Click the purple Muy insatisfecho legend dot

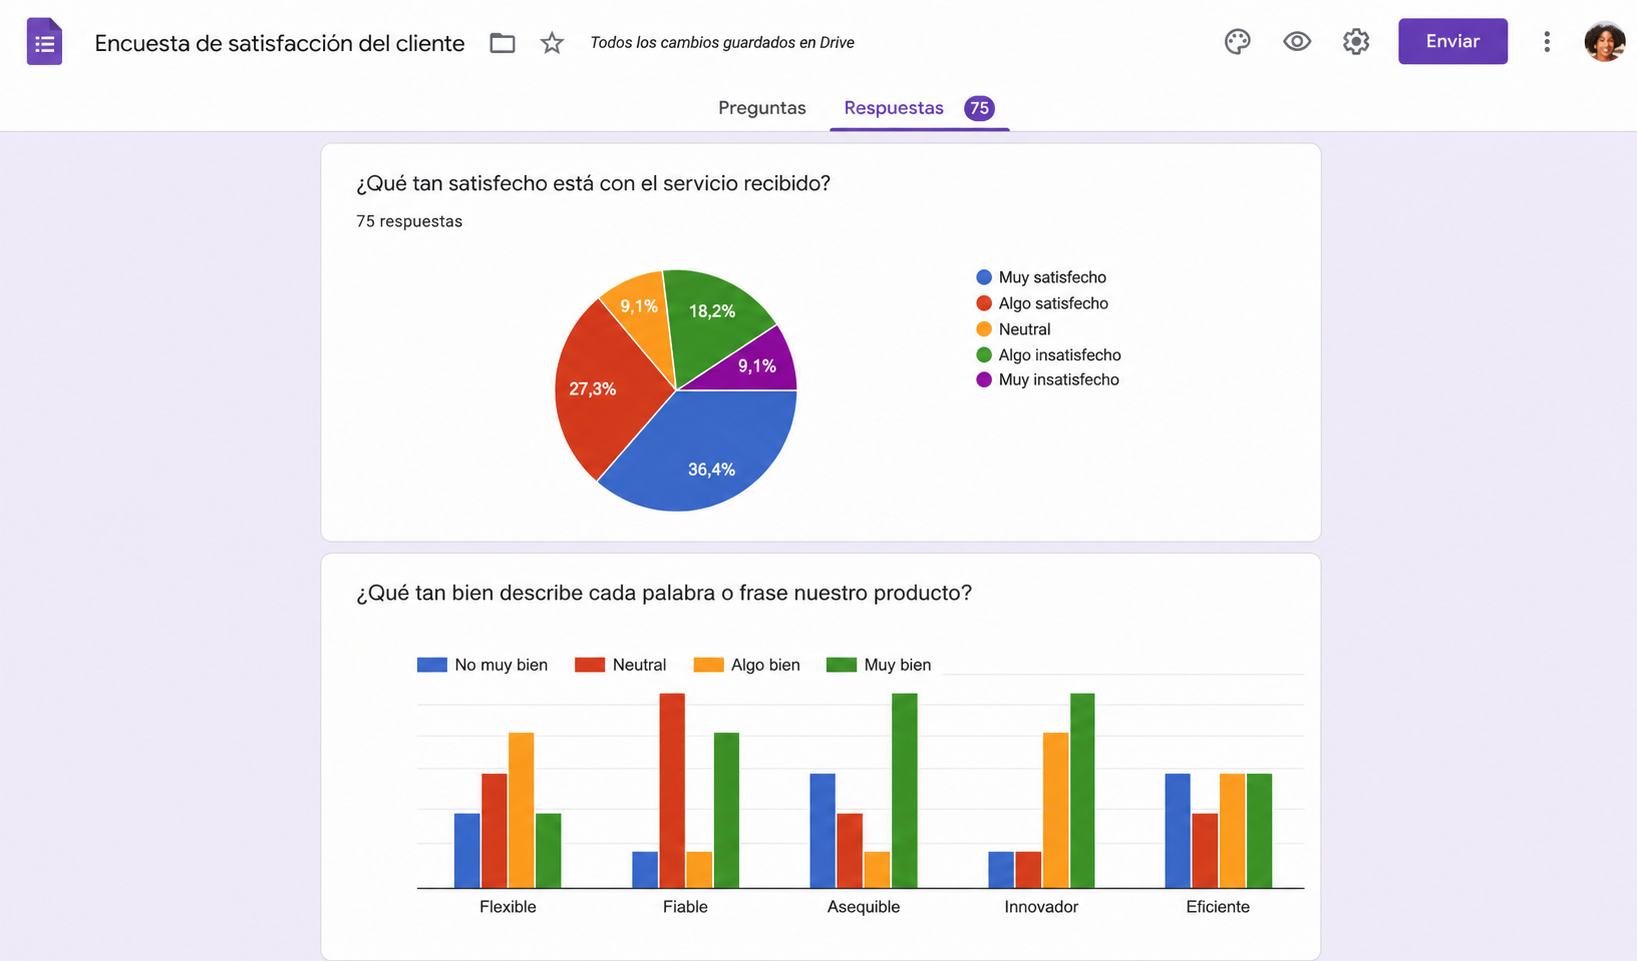pos(984,380)
